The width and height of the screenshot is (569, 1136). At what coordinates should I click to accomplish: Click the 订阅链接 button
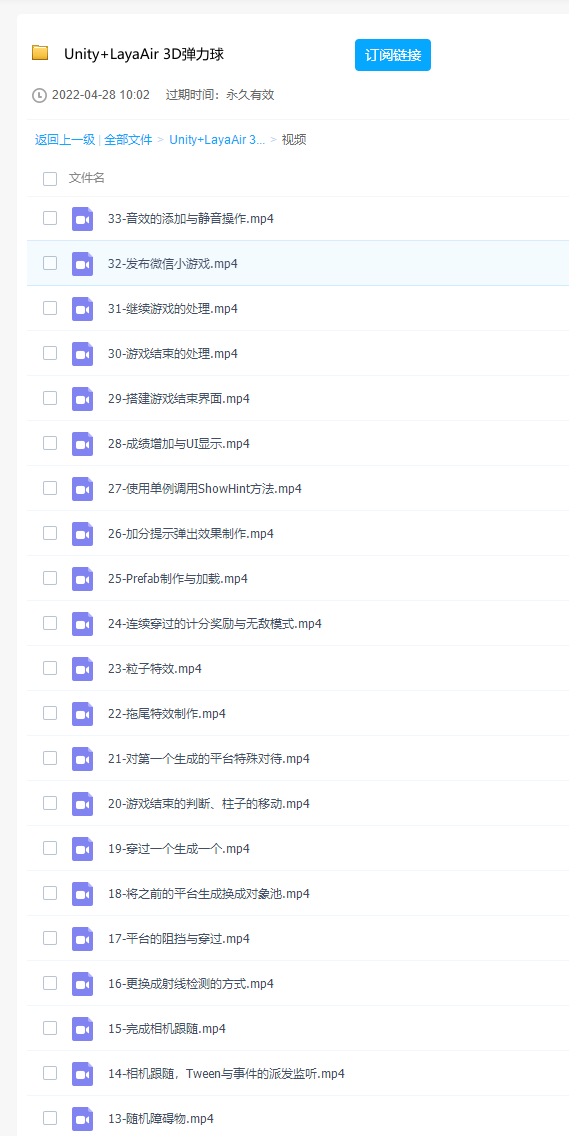pyautogui.click(x=393, y=55)
